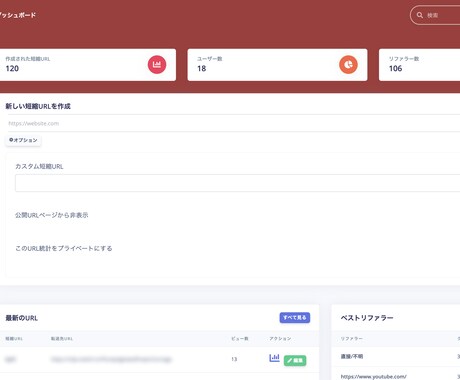Click the ビュー数 column header
This screenshot has height=380, width=460.
tap(240, 339)
